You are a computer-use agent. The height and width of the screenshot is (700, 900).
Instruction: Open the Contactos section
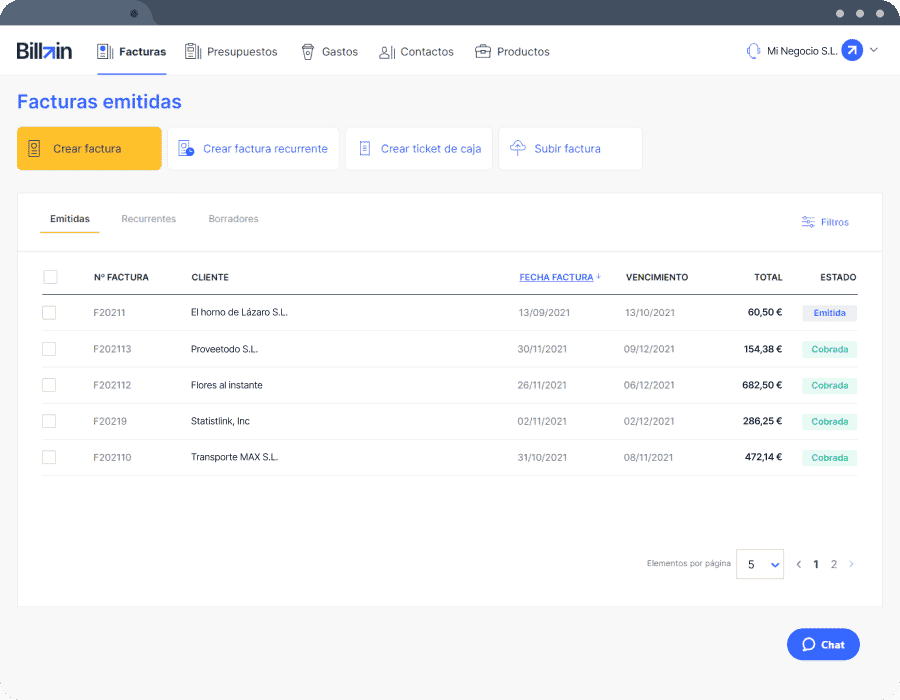(416, 52)
